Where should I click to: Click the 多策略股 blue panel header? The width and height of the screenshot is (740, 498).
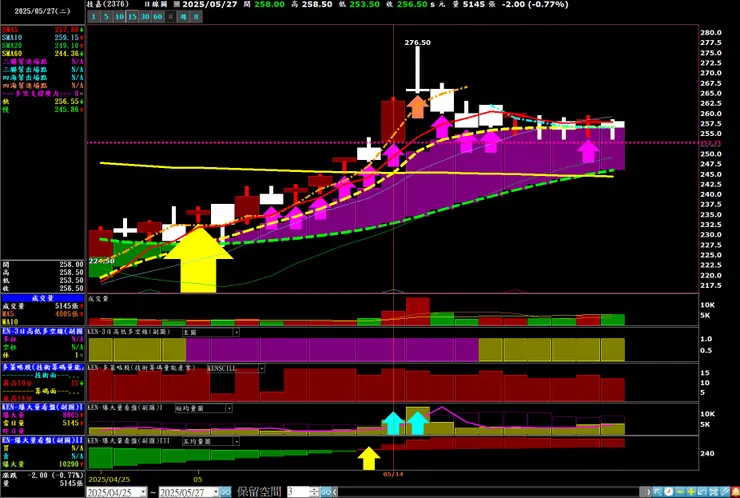point(43,367)
